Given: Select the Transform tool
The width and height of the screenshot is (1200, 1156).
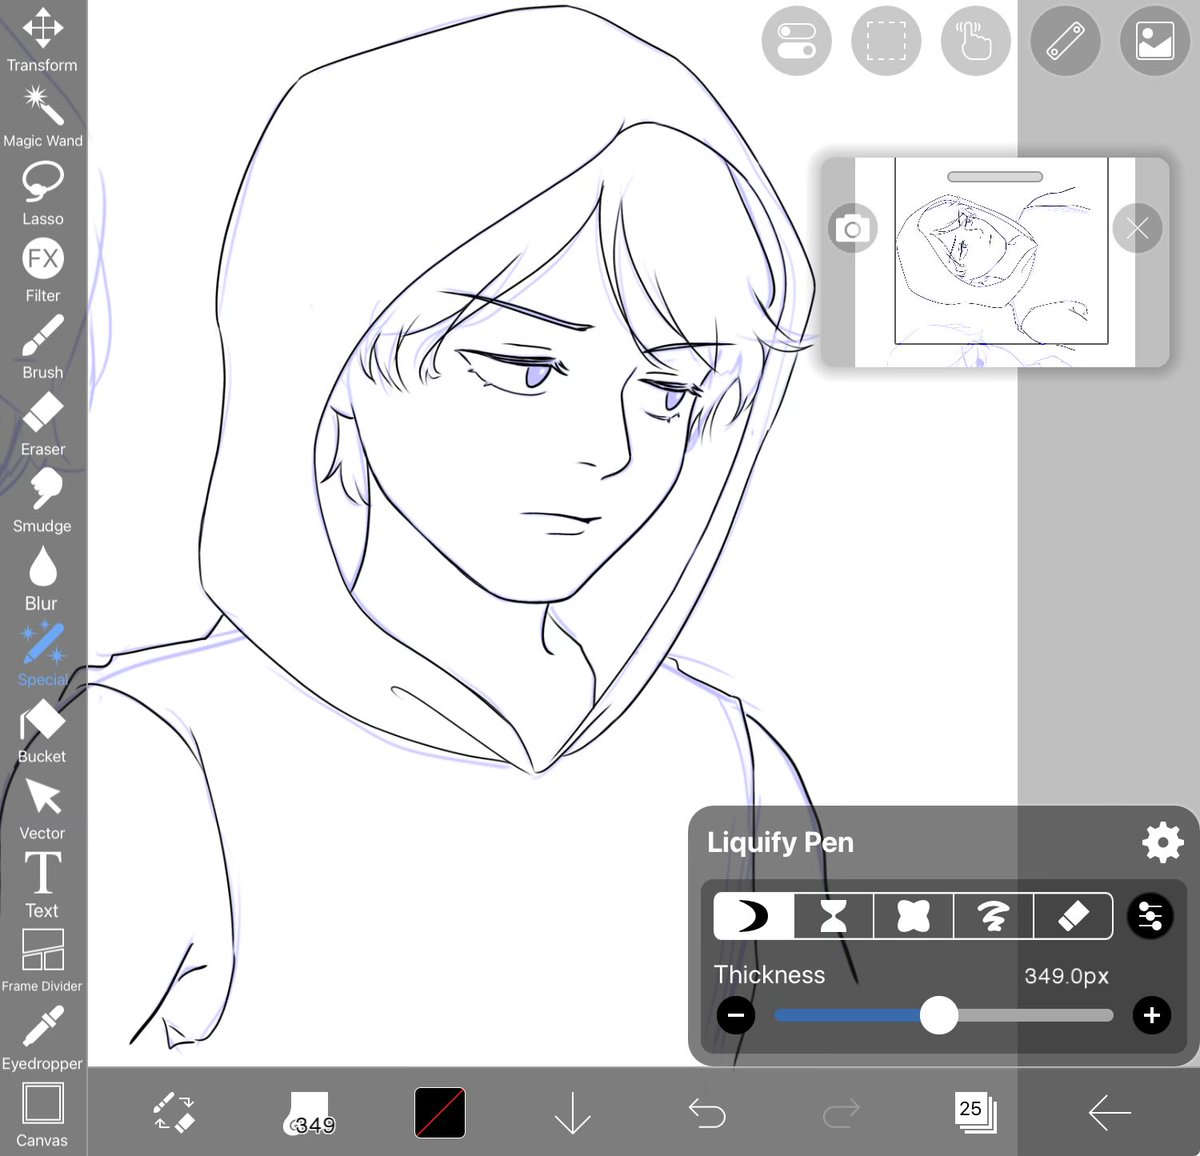Looking at the screenshot, I should pos(42,39).
